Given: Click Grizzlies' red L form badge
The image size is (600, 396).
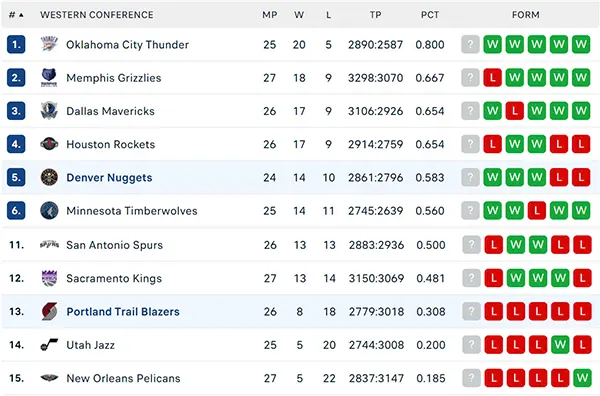Looking at the screenshot, I should (x=492, y=78).
